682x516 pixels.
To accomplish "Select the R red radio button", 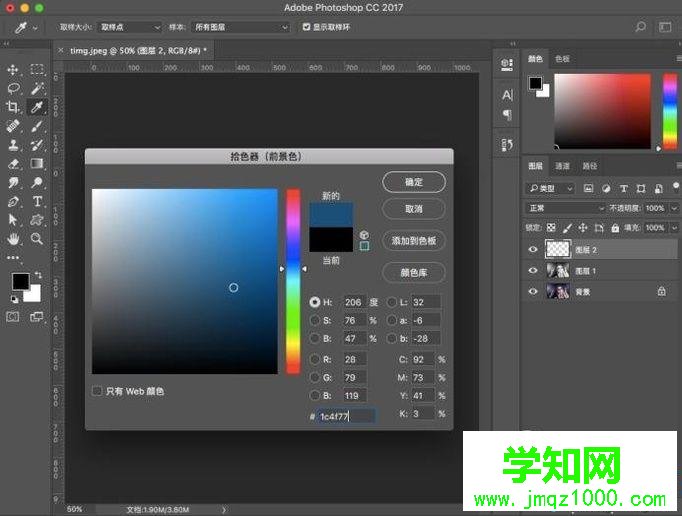I will click(315, 359).
